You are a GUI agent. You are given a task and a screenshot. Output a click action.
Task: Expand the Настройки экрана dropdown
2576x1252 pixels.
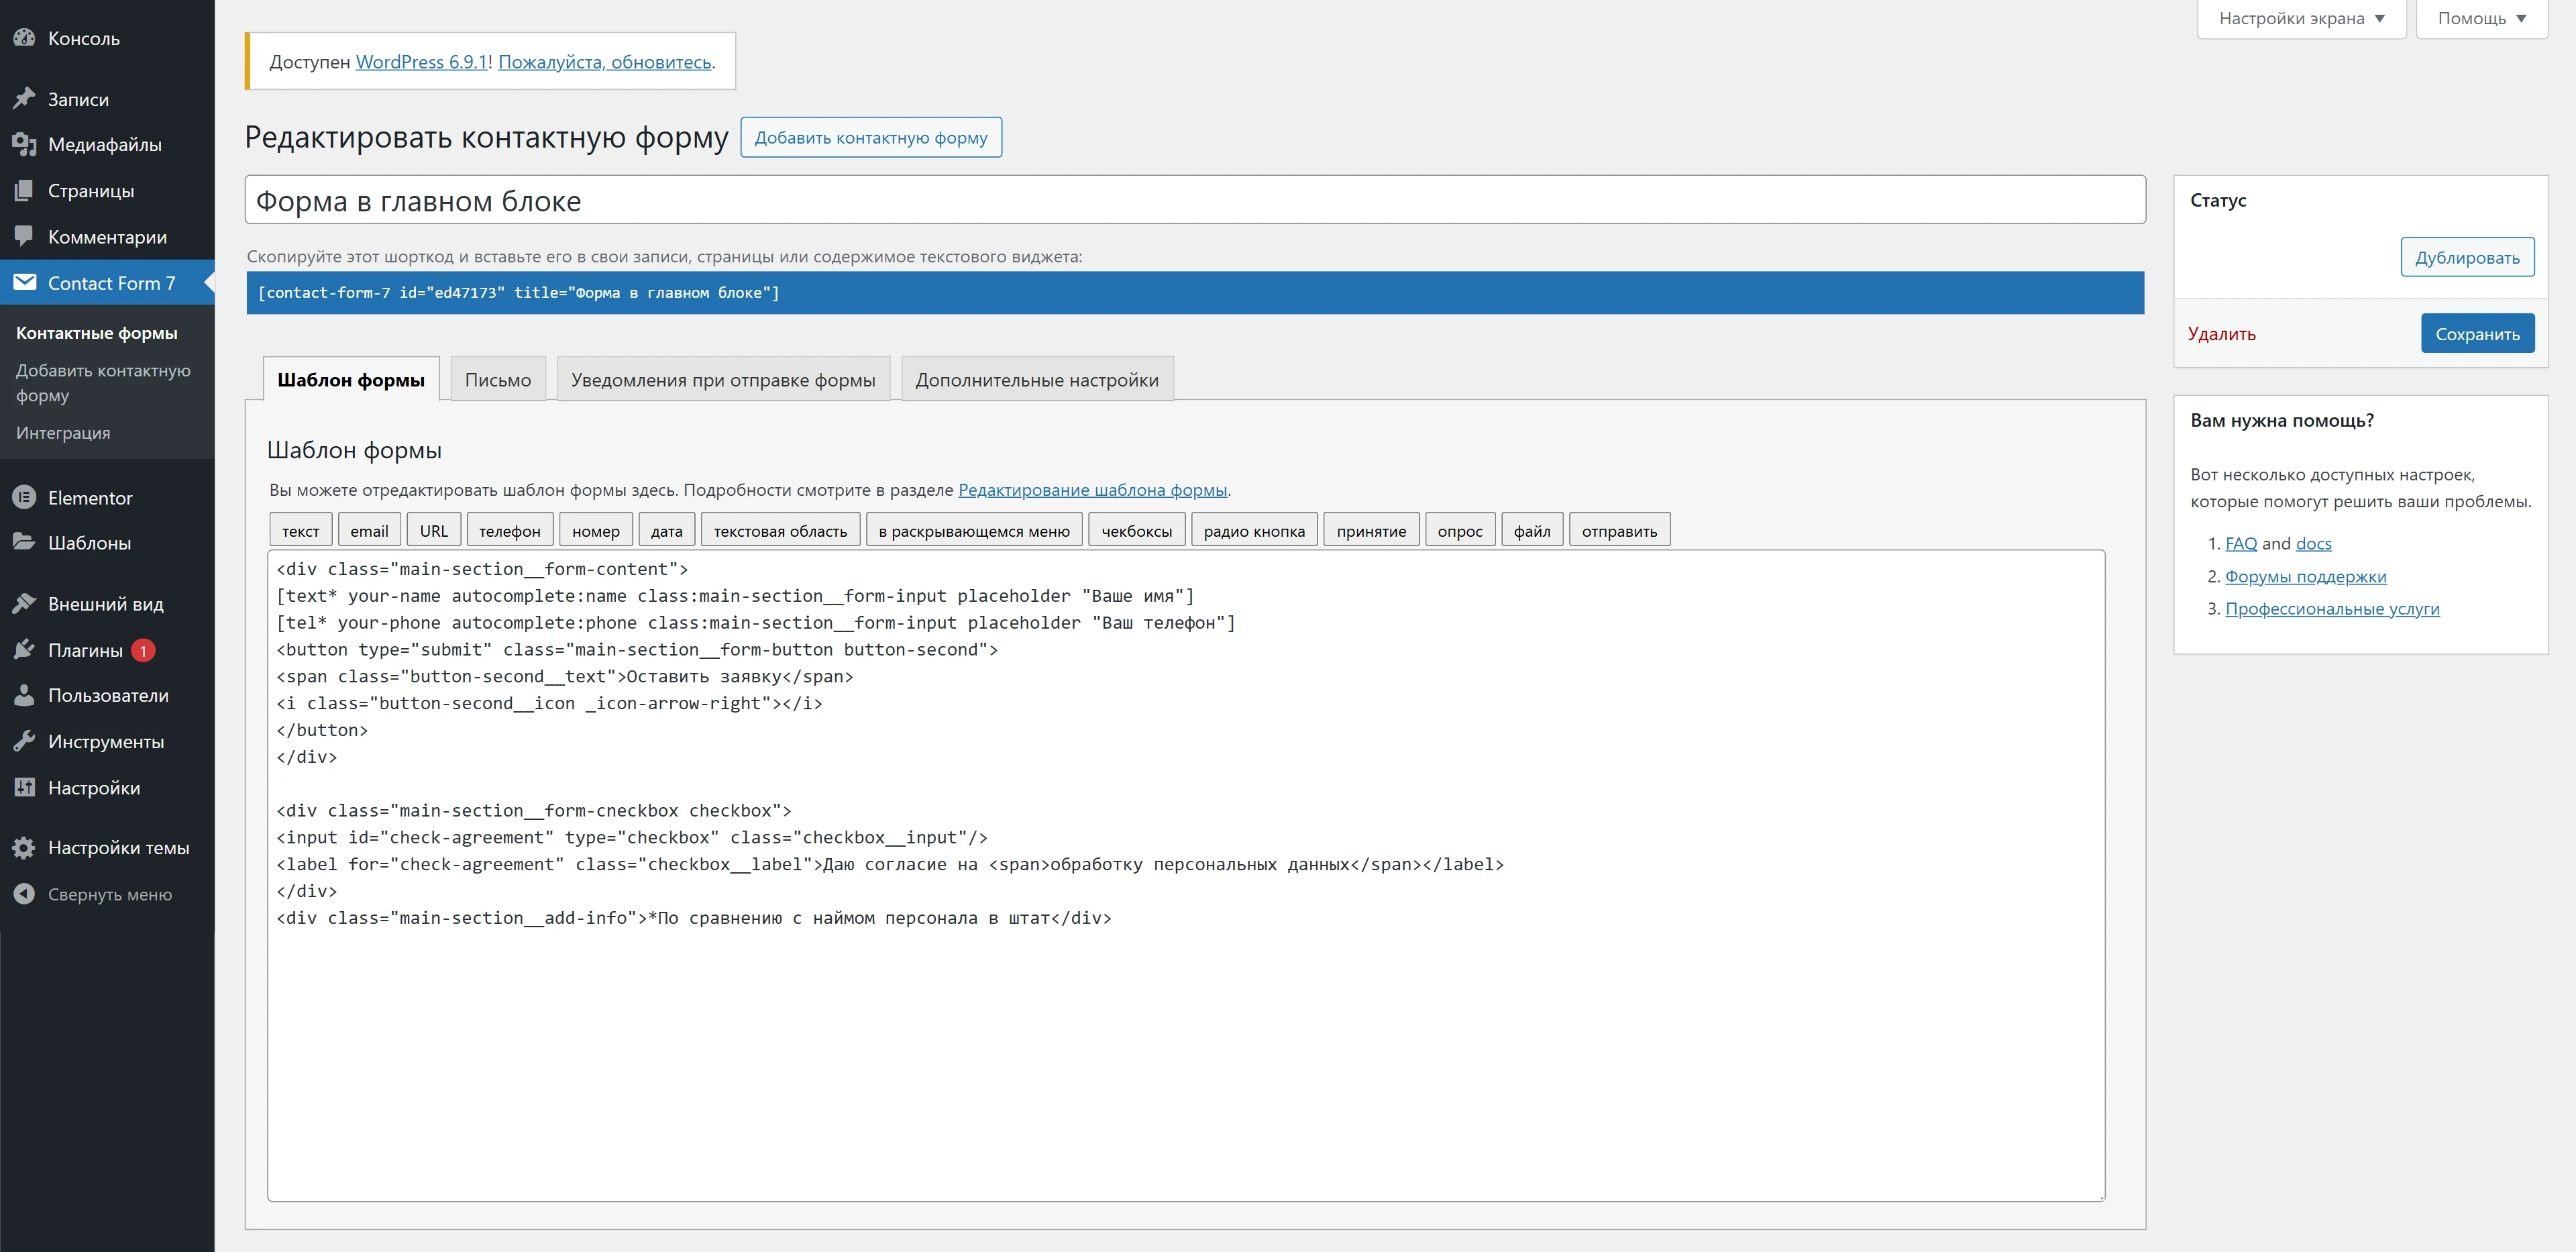tap(2300, 18)
